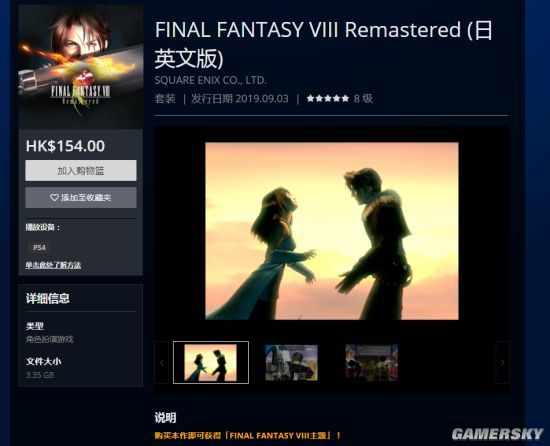The image size is (550, 446).
Task: Click the HK$154.00 price label
Action: click(65, 146)
